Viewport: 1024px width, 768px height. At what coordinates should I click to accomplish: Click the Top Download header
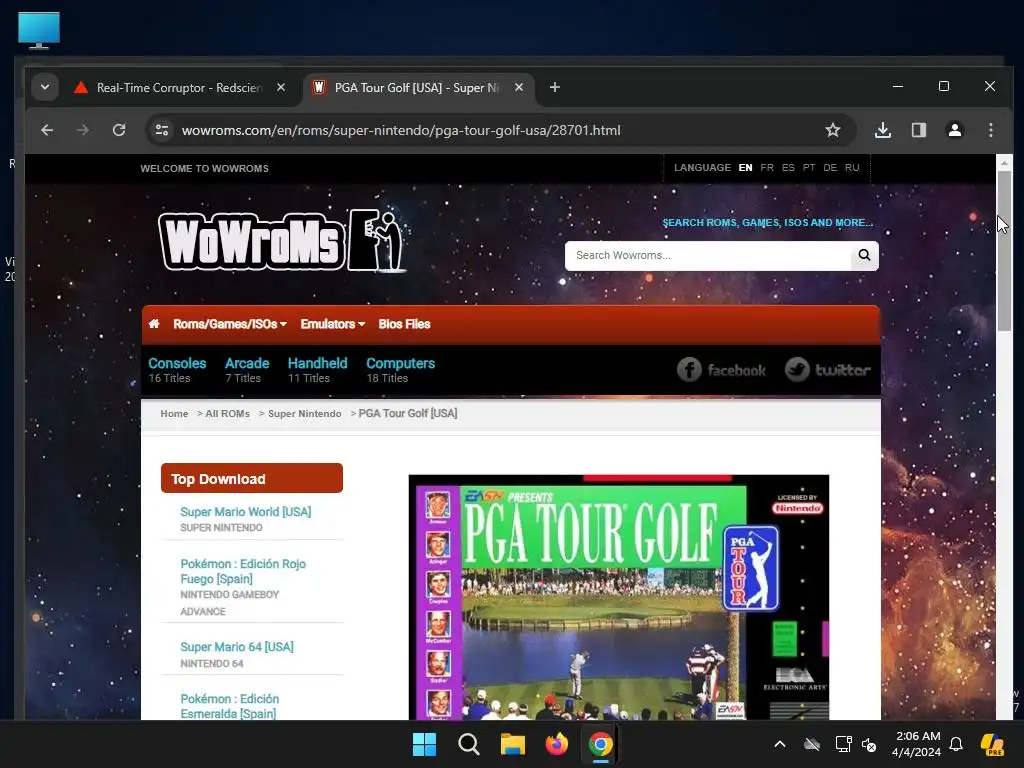pos(251,479)
